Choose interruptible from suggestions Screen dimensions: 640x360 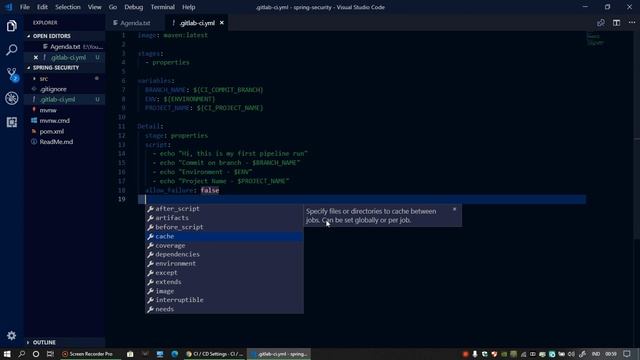click(x=224, y=300)
